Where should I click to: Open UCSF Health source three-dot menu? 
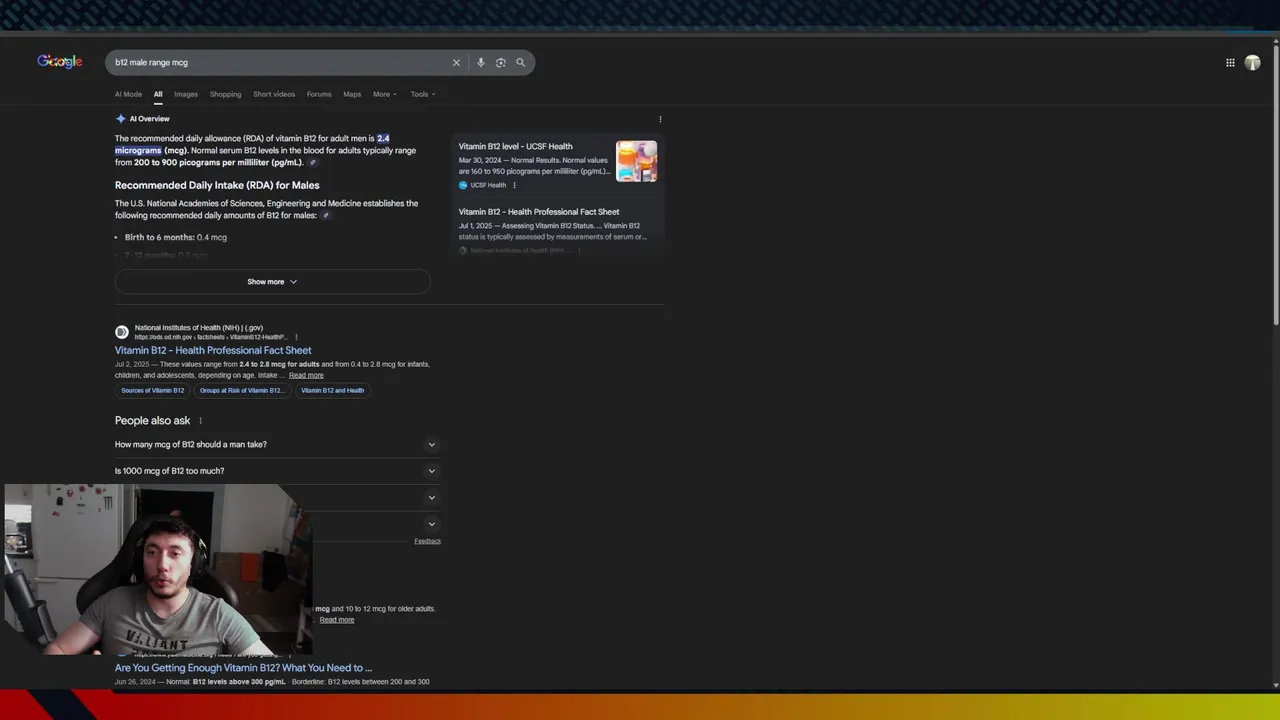514,185
